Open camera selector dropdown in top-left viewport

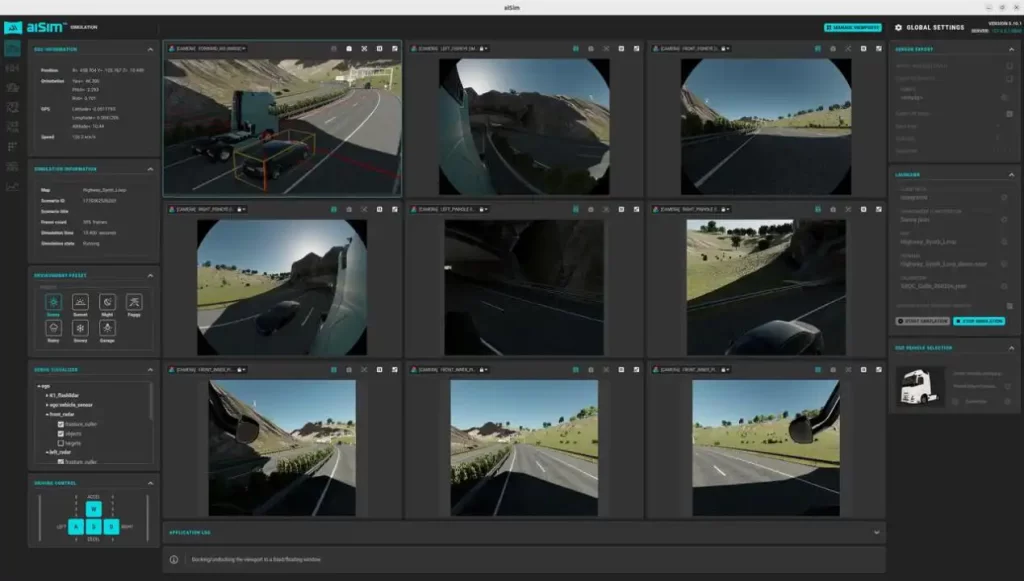point(210,48)
